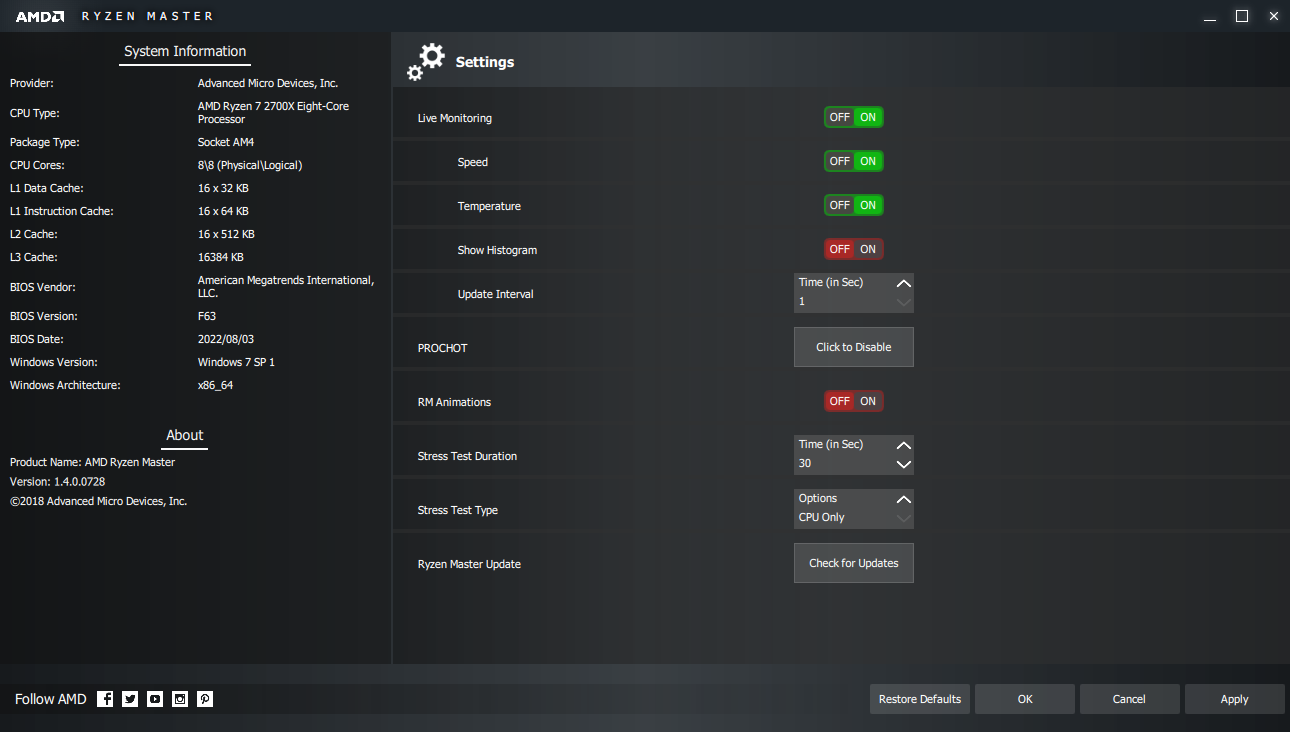Viewport: 1290px width, 732px height.
Task: Click the L2 Cache value 16 x 512 KB
Action: click(226, 234)
